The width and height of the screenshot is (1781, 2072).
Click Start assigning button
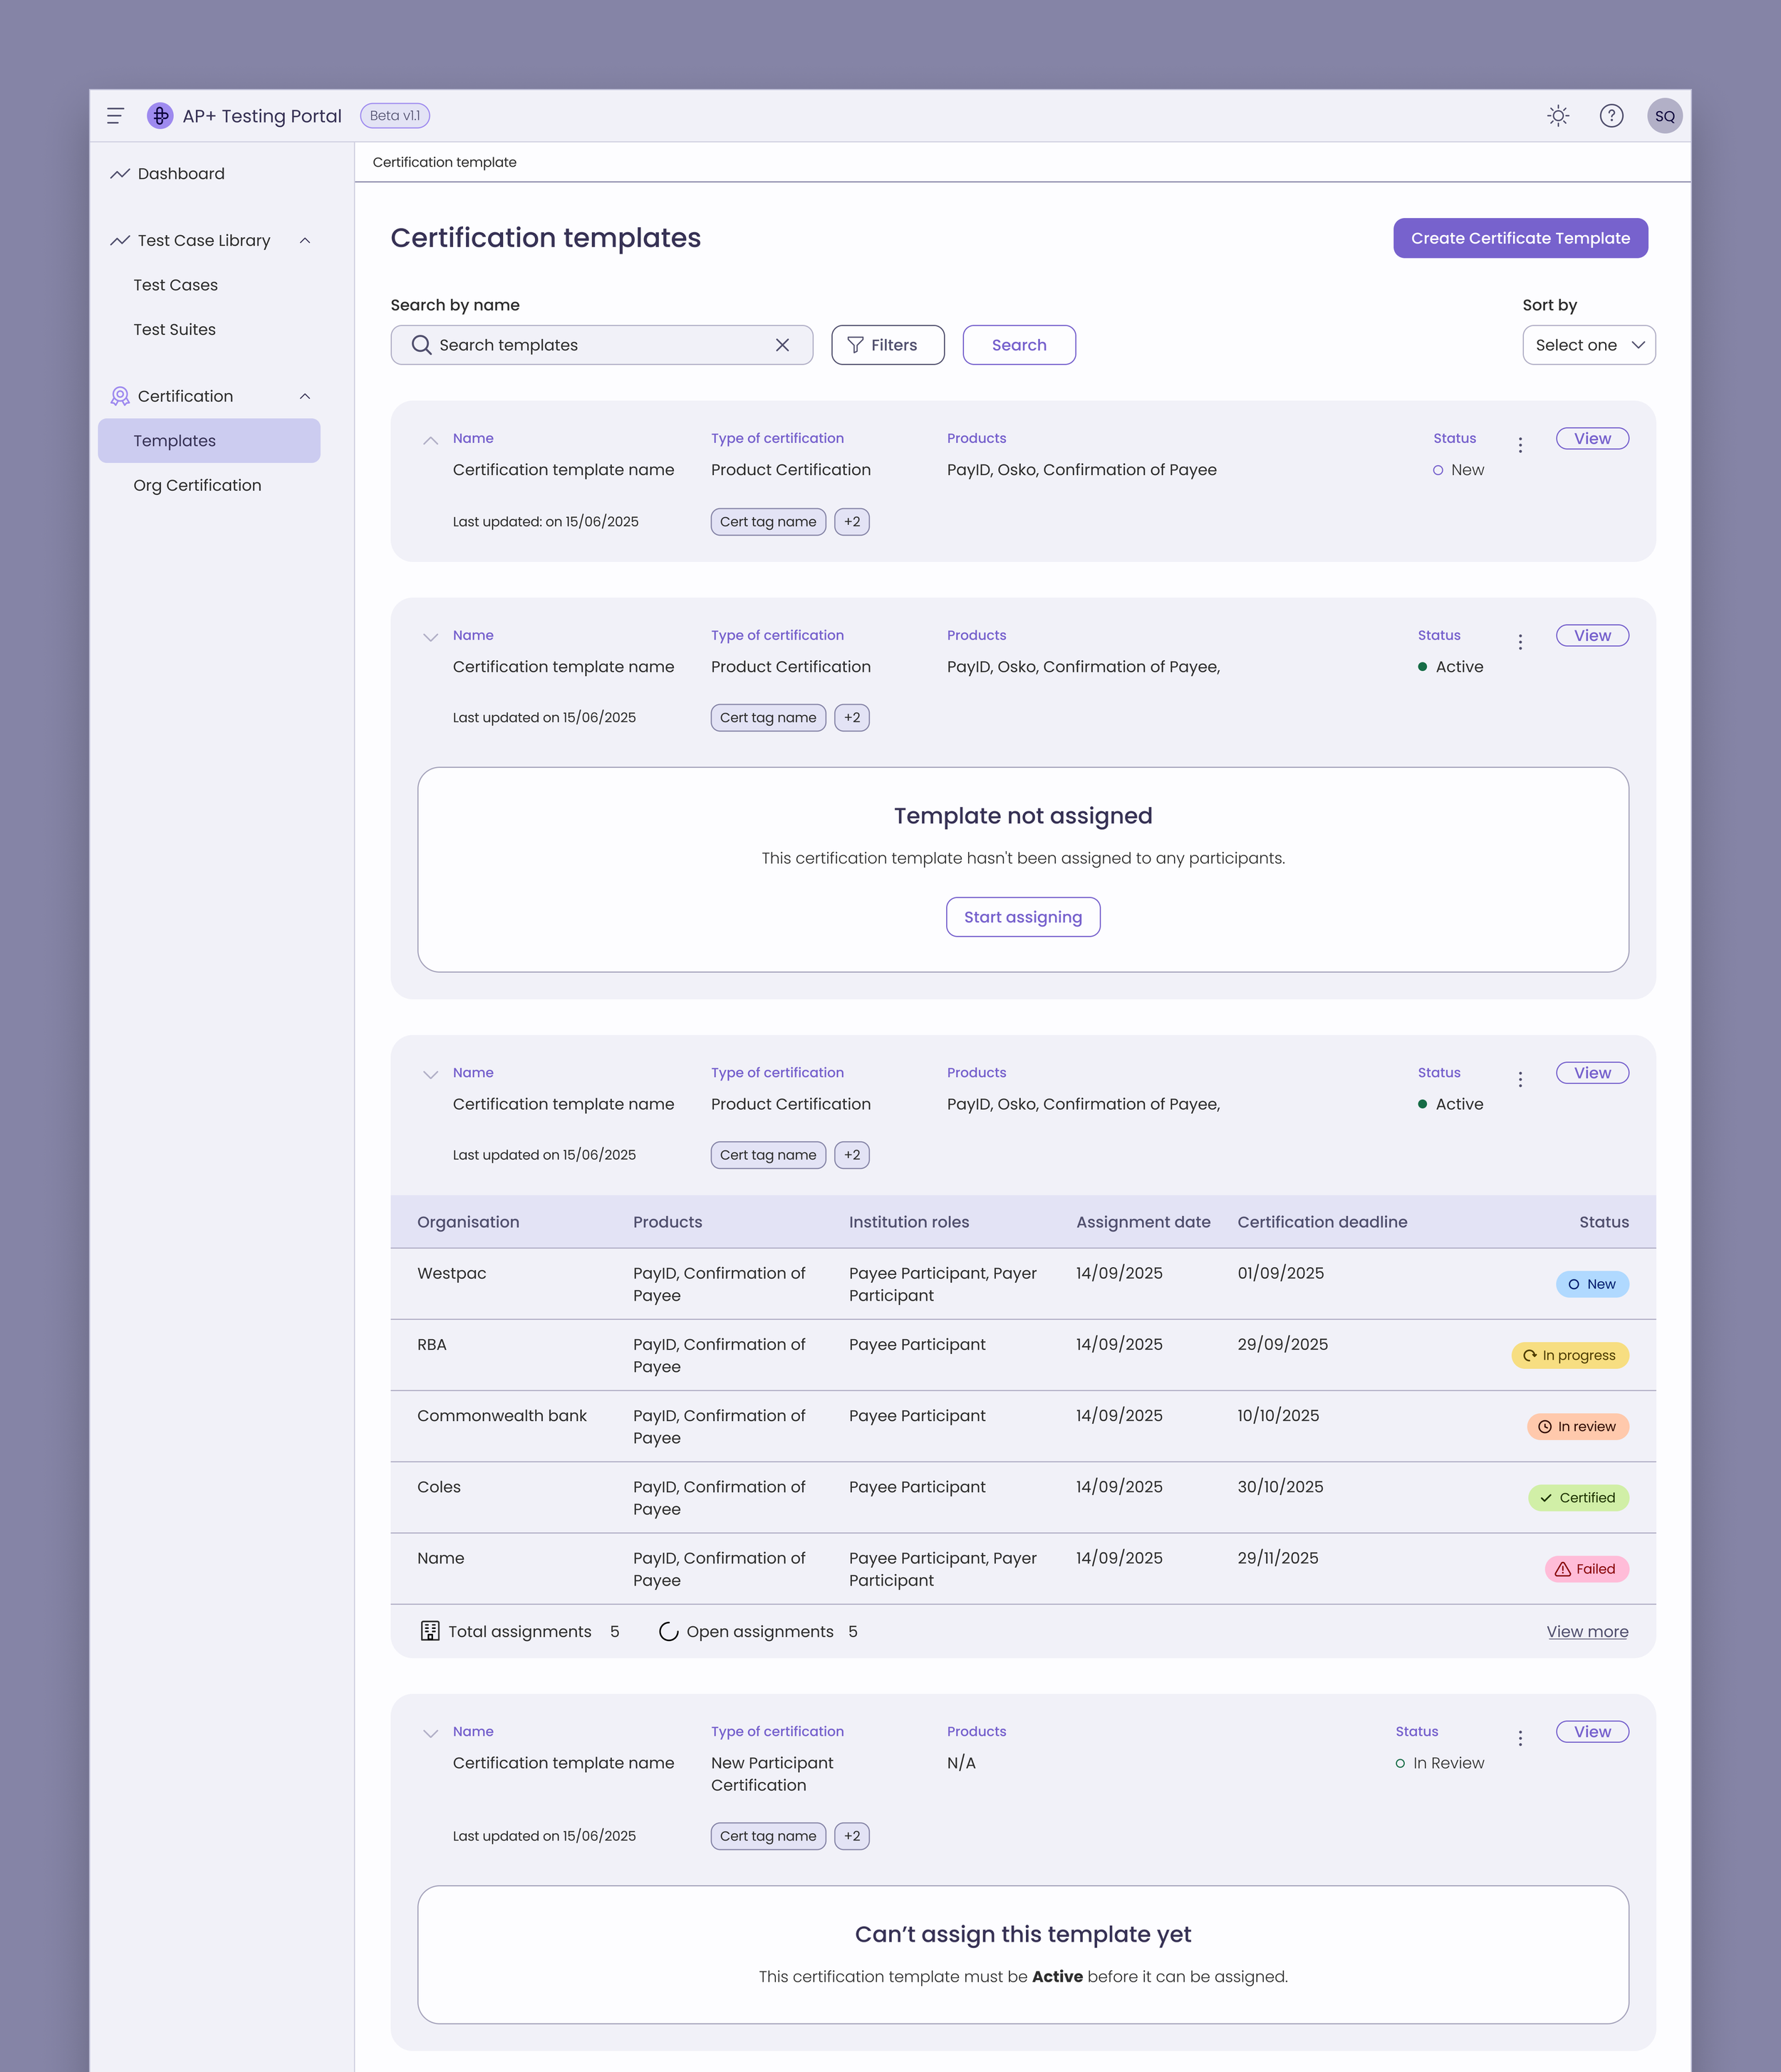(1022, 917)
